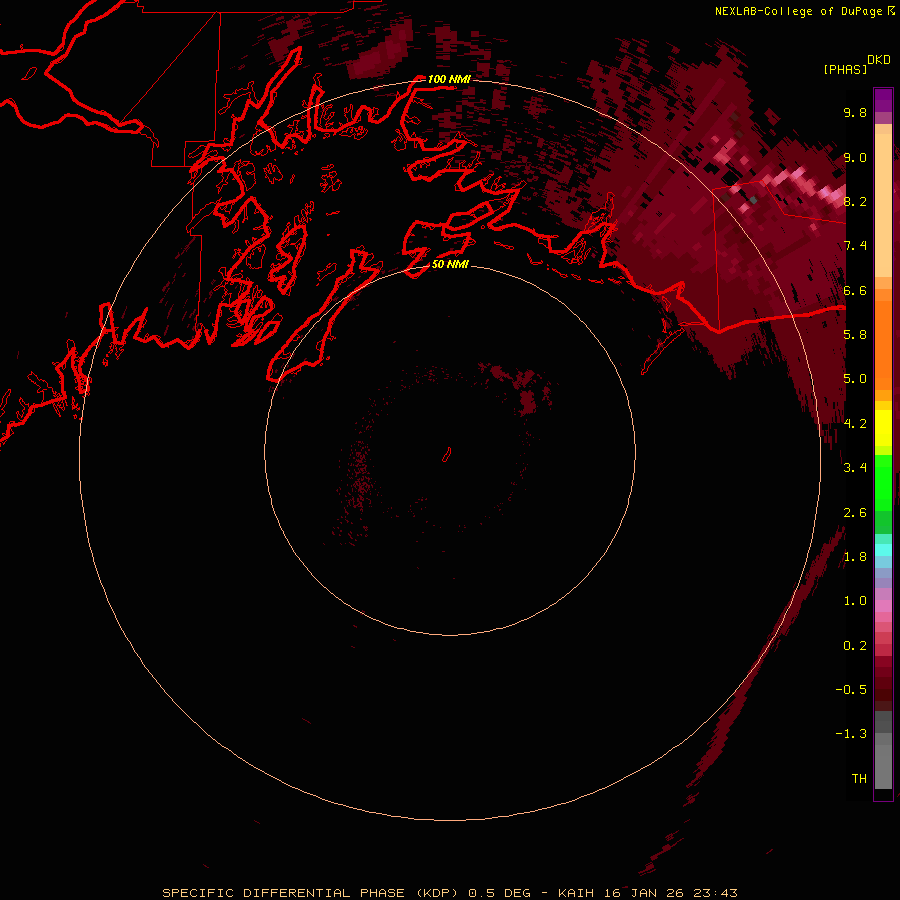
Task: Pick the cyan section of color bar
Action: 883,550
